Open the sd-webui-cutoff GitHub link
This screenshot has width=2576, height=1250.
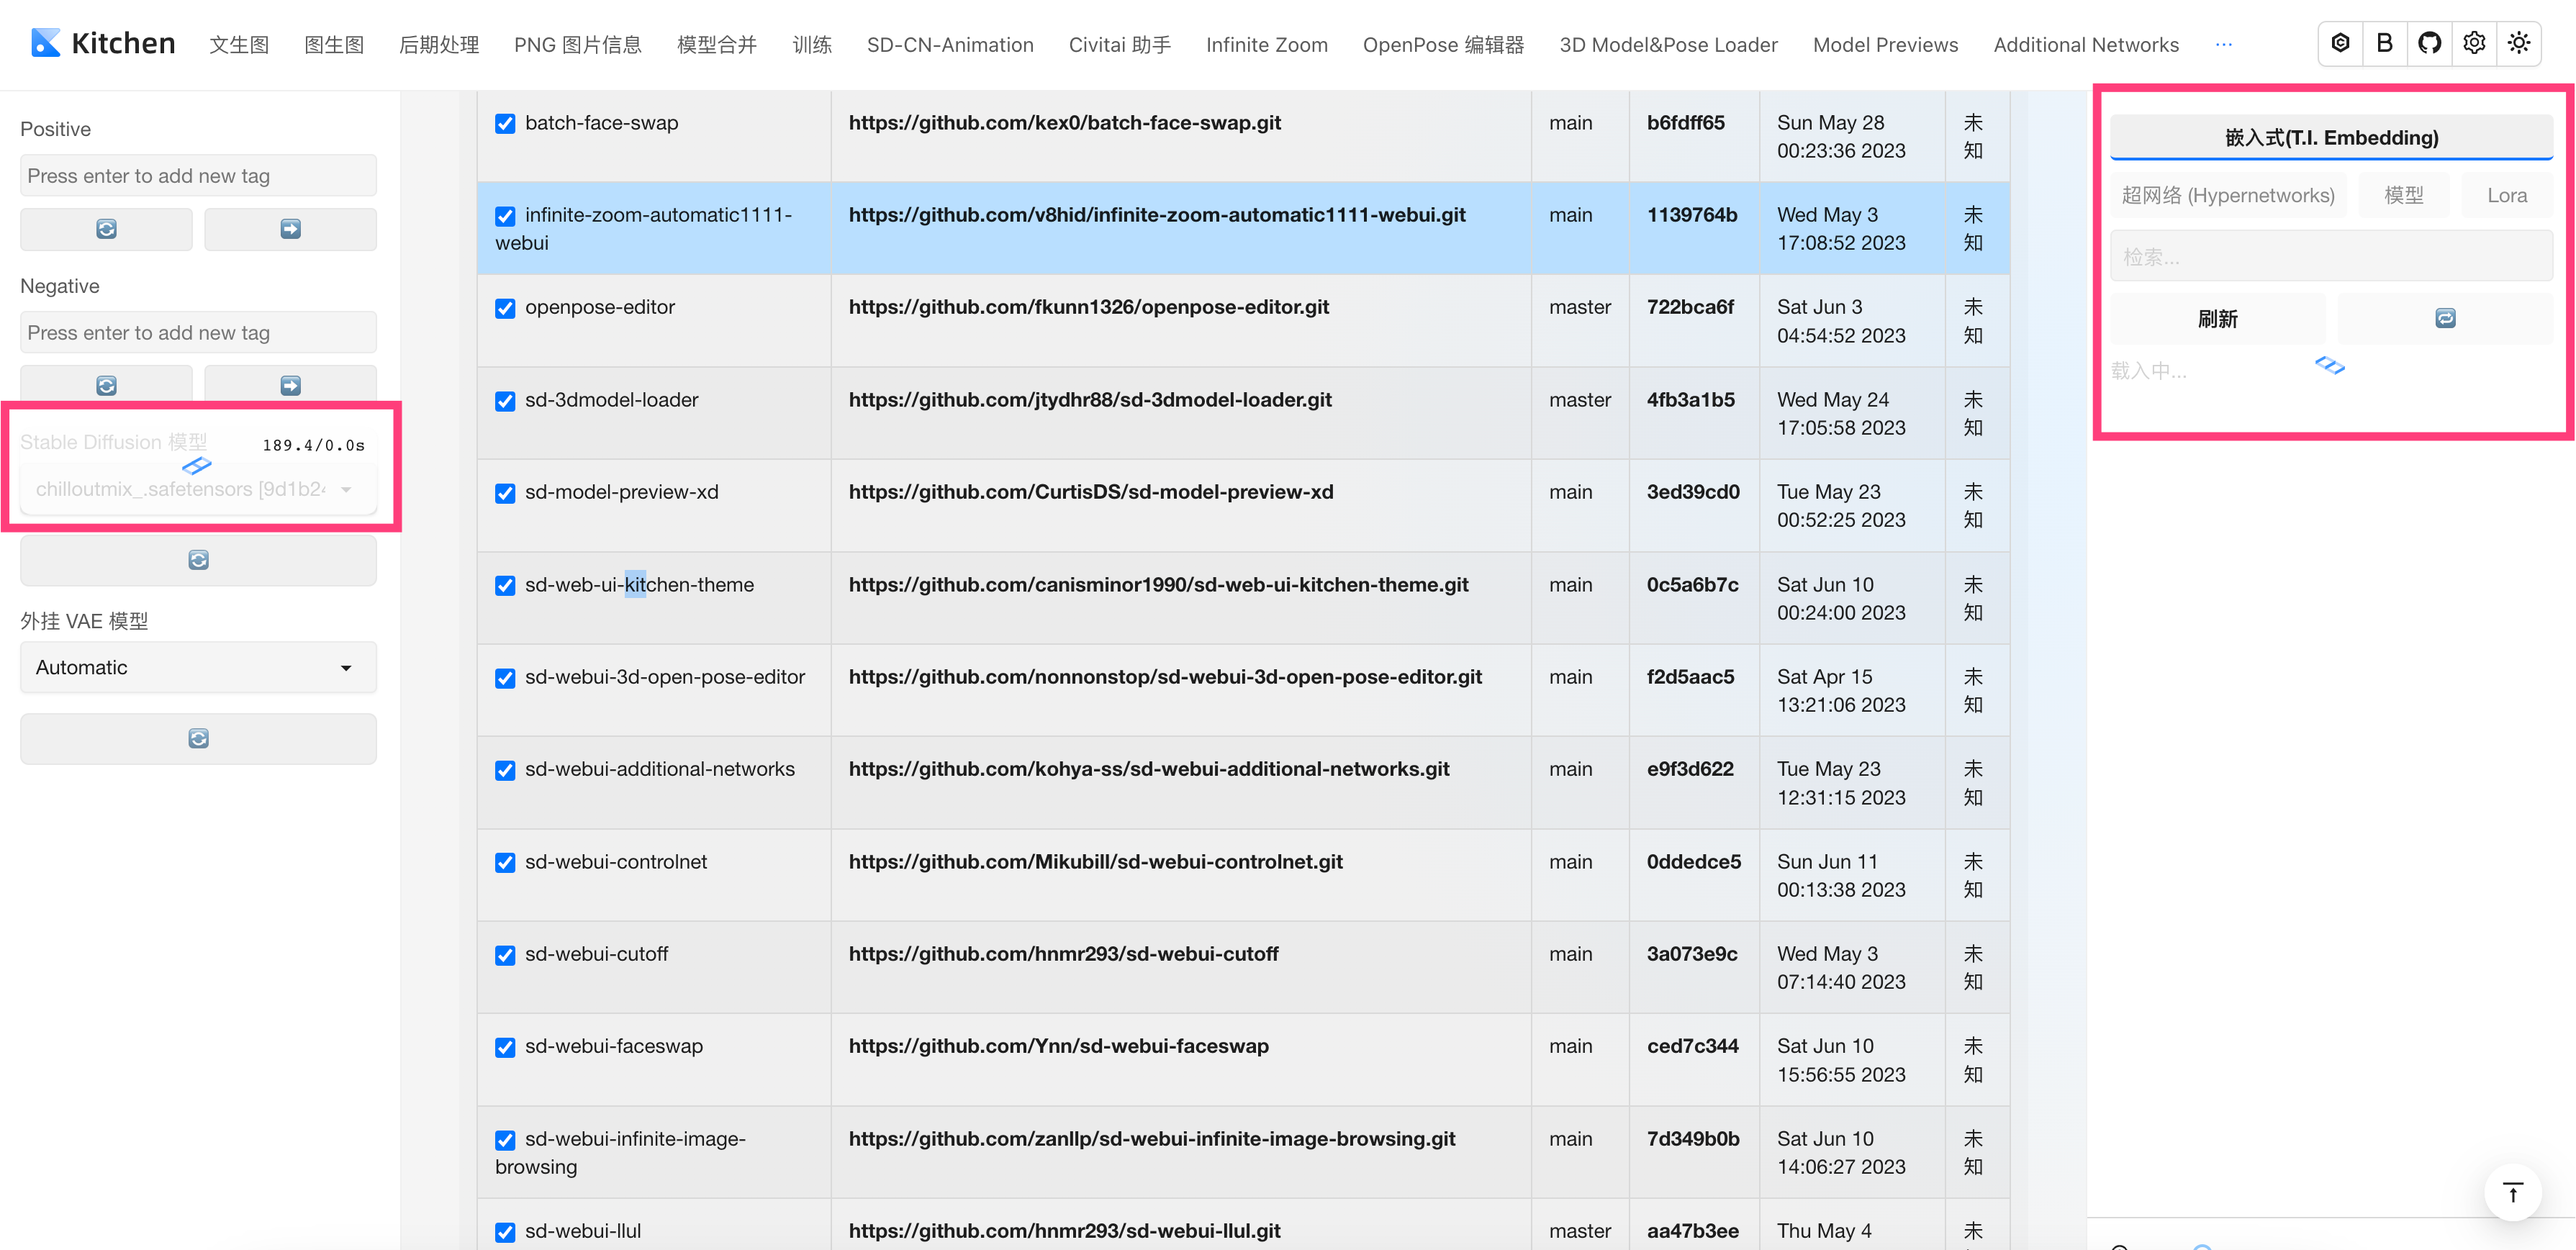pos(1063,954)
